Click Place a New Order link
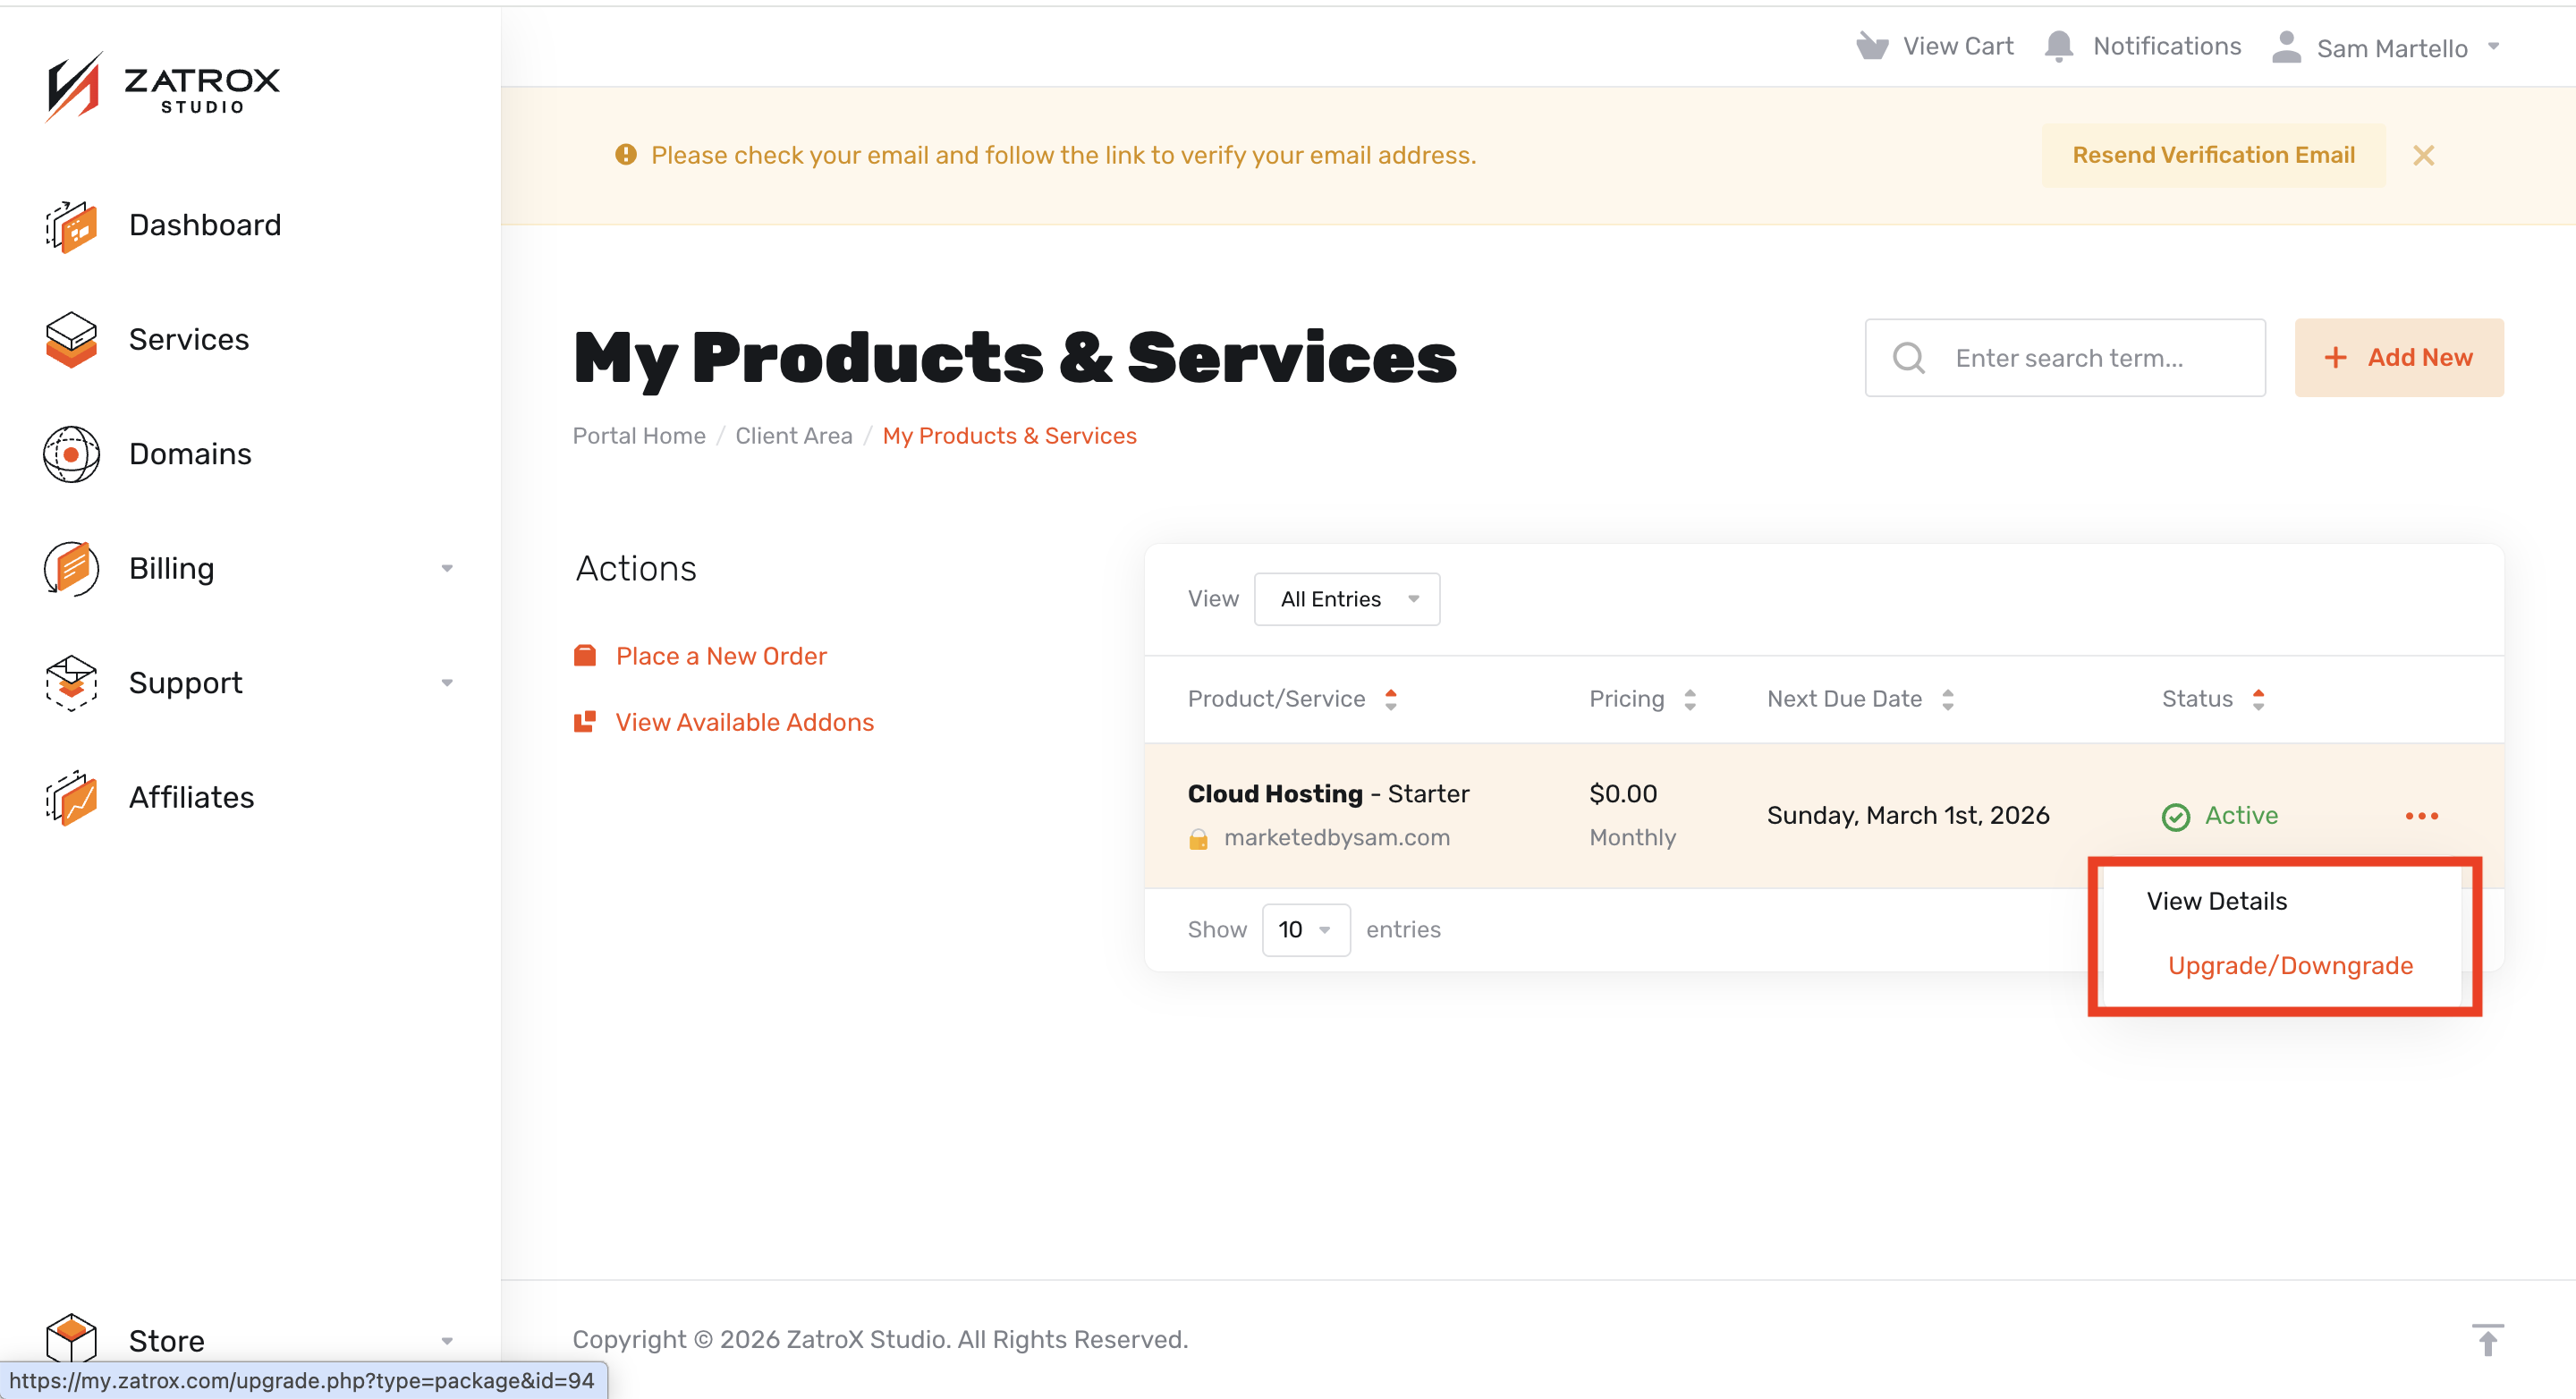Viewport: 2576px width, 1399px height. click(721, 656)
